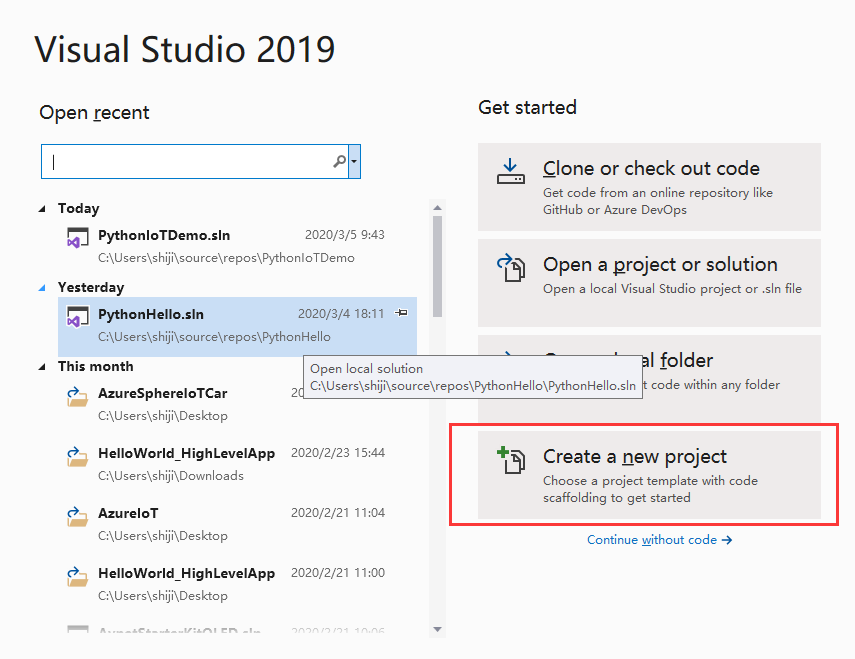Click the date 2020/2/23 15:44
855x659 pixels.
point(338,453)
